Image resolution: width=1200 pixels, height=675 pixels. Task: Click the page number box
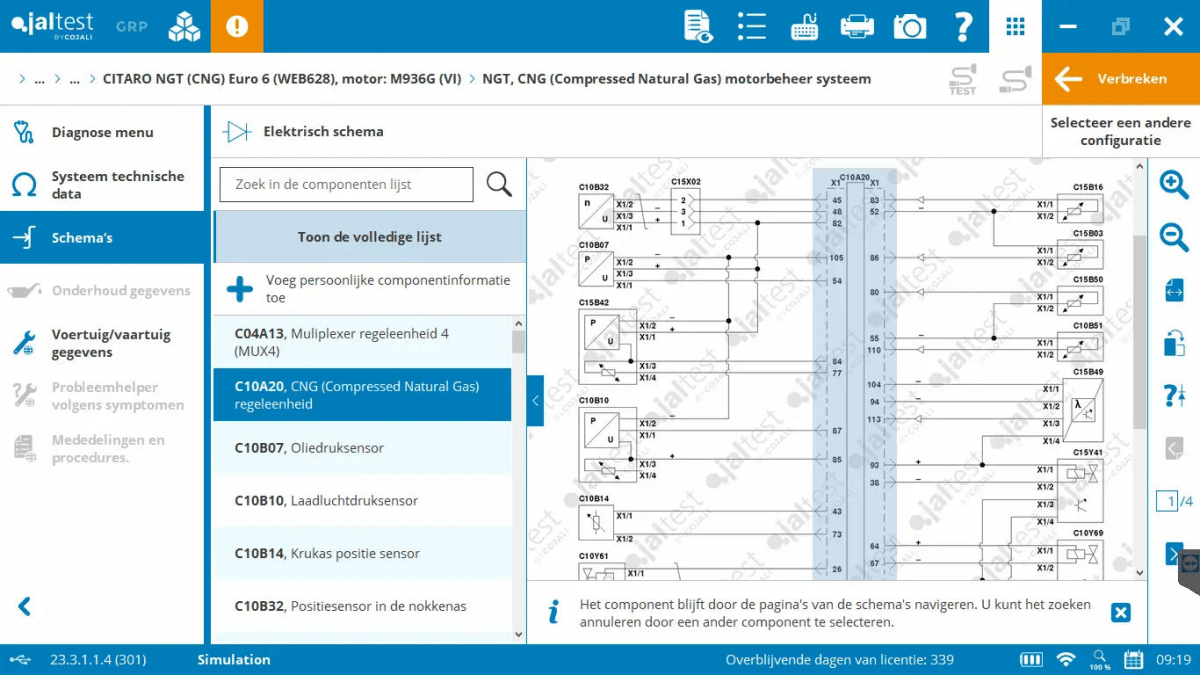click(1166, 501)
